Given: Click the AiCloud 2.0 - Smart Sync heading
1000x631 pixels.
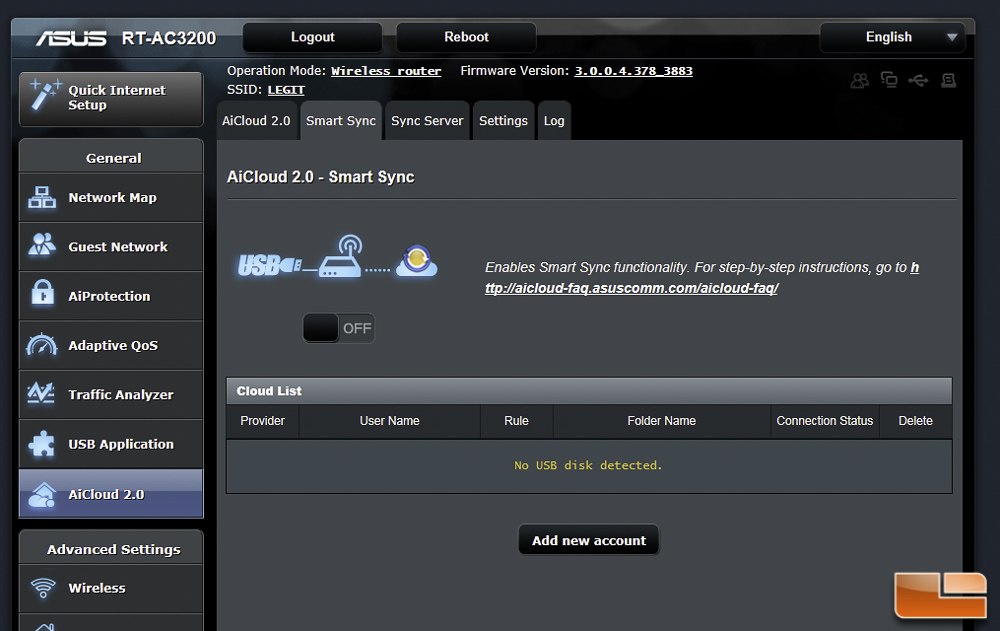Looking at the screenshot, I should (x=321, y=177).
